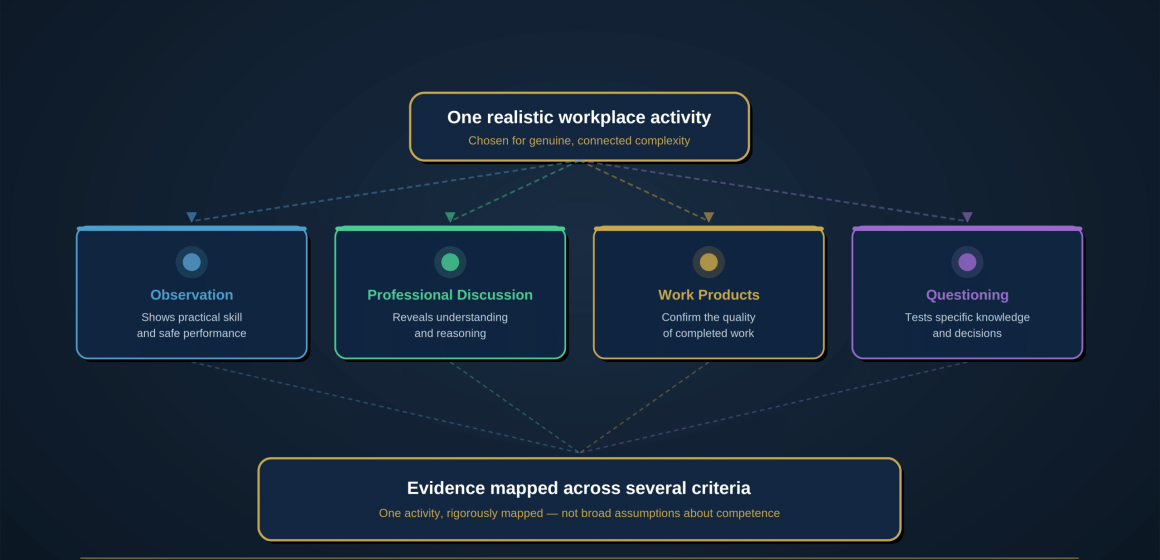1160x560 pixels.
Task: Click 'Shows practical skill and safe performance' text
Action: [x=192, y=325]
